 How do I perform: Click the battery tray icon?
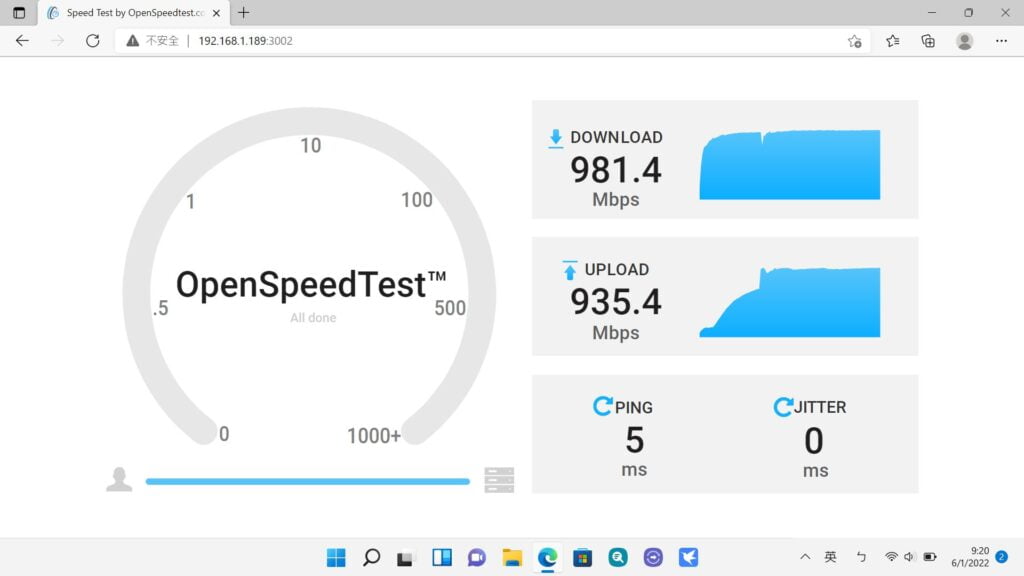coord(930,556)
